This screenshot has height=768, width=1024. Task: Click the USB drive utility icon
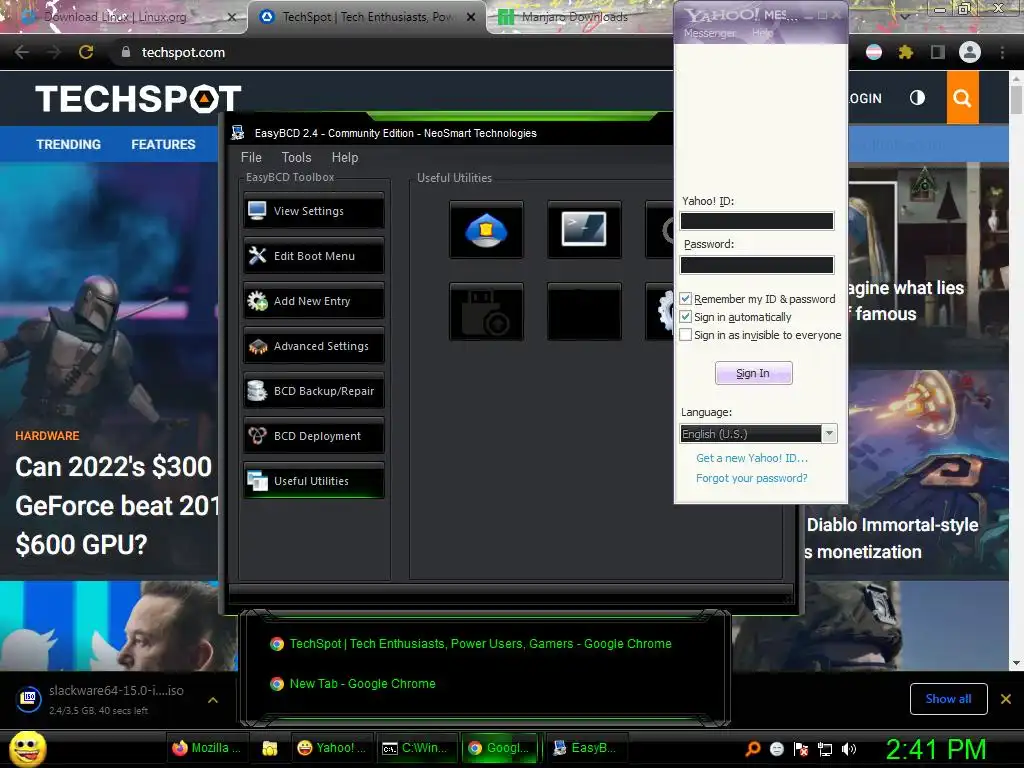(x=487, y=312)
